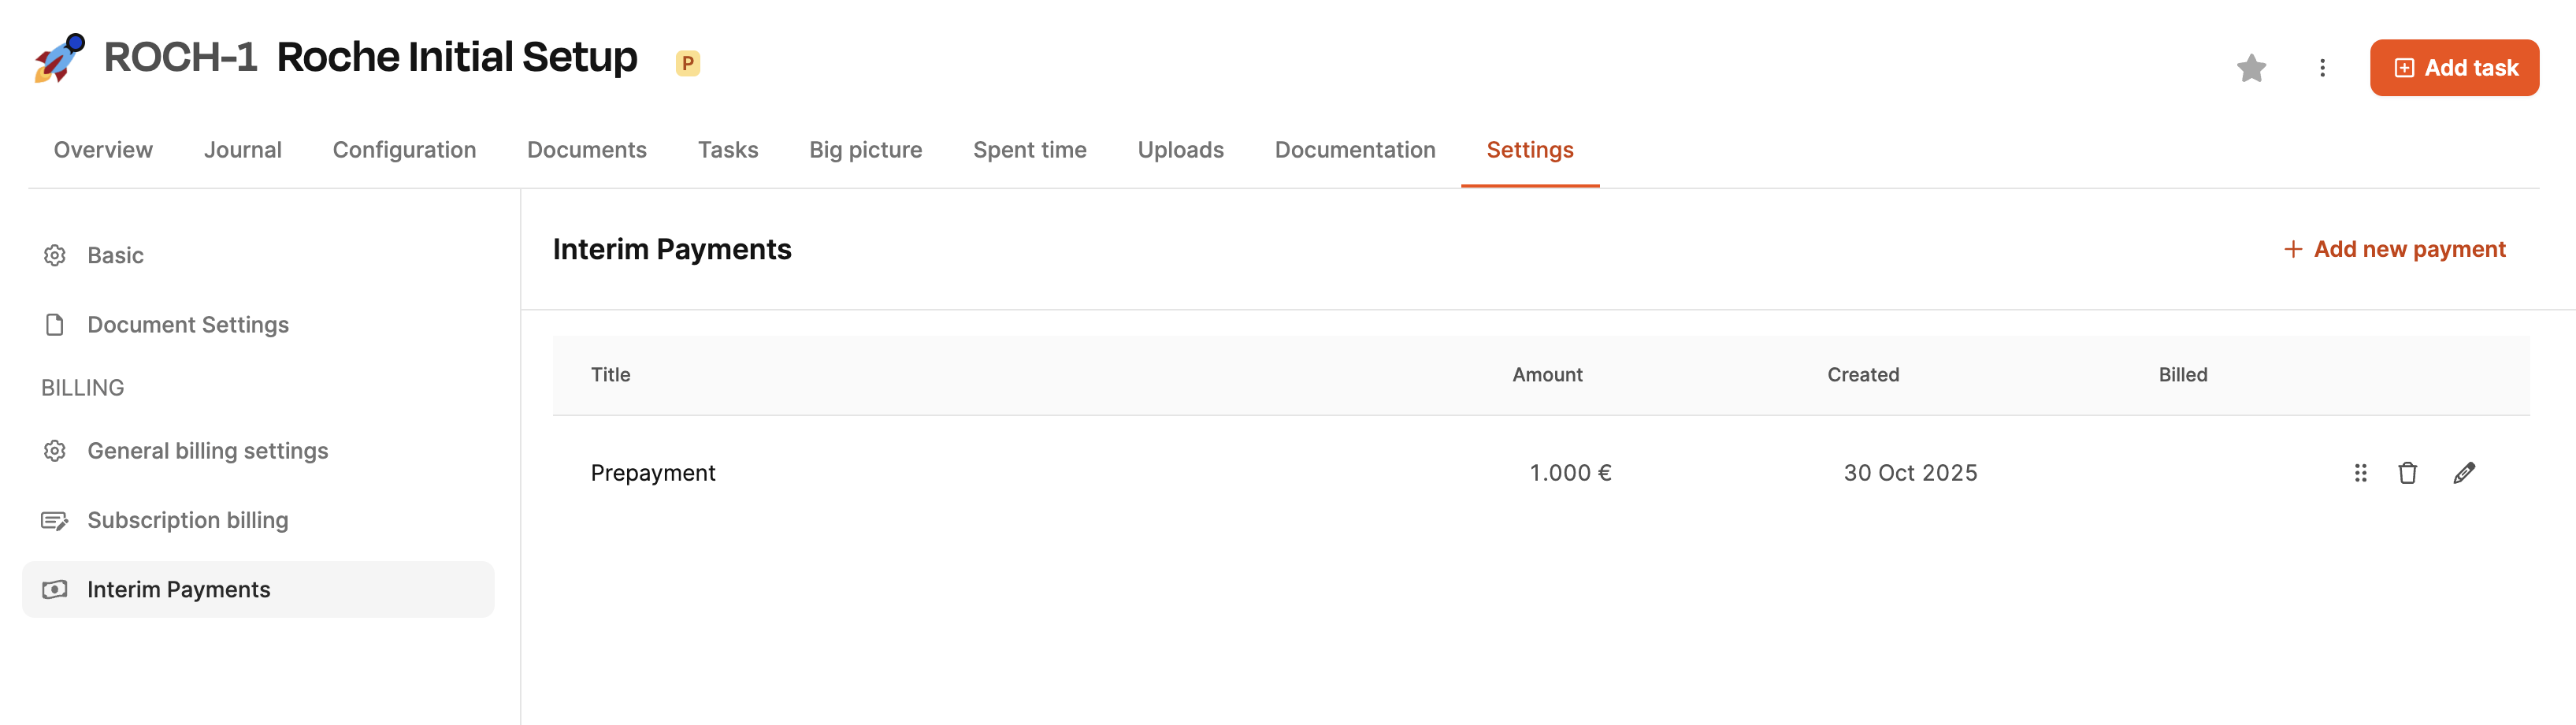Select Interim Payments sidebar item

pyautogui.click(x=258, y=590)
